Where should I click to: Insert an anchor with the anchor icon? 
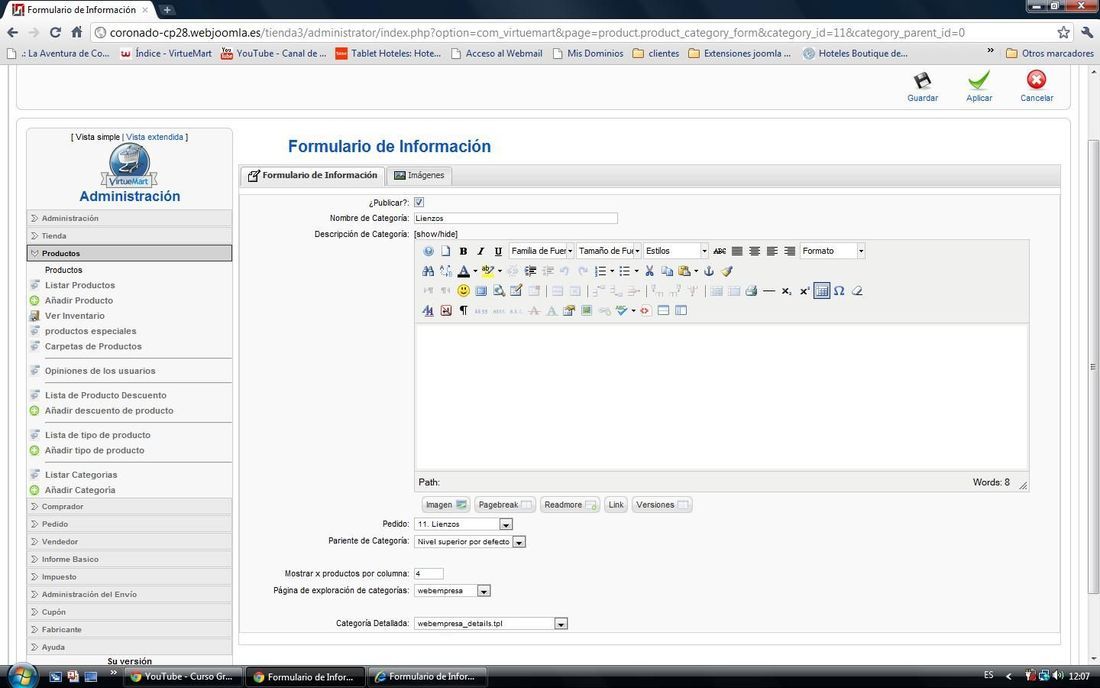tap(709, 271)
